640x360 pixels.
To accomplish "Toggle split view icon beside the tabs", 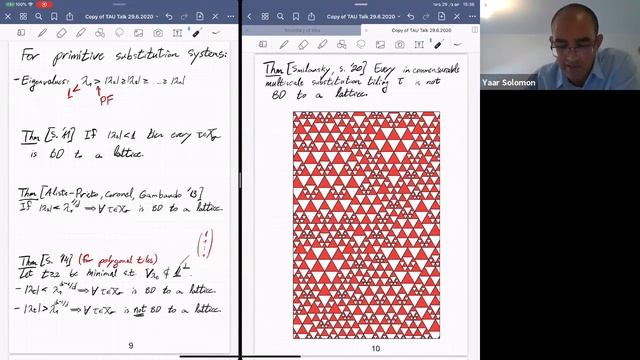I will pos(475,30).
